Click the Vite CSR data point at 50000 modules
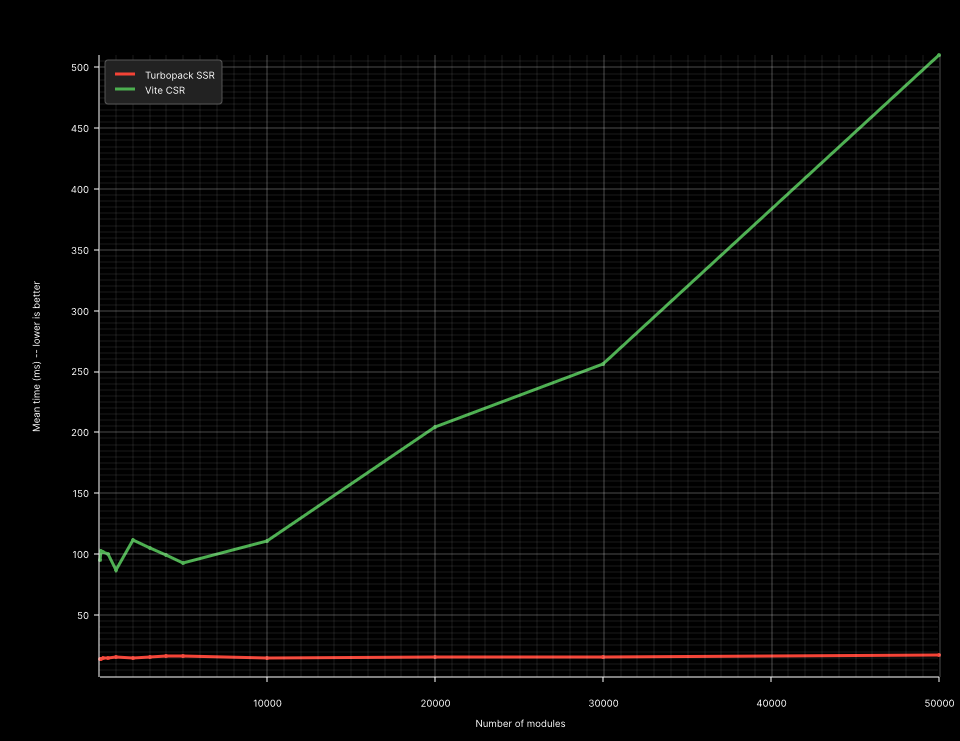This screenshot has width=960, height=741. pyautogui.click(x=939, y=55)
